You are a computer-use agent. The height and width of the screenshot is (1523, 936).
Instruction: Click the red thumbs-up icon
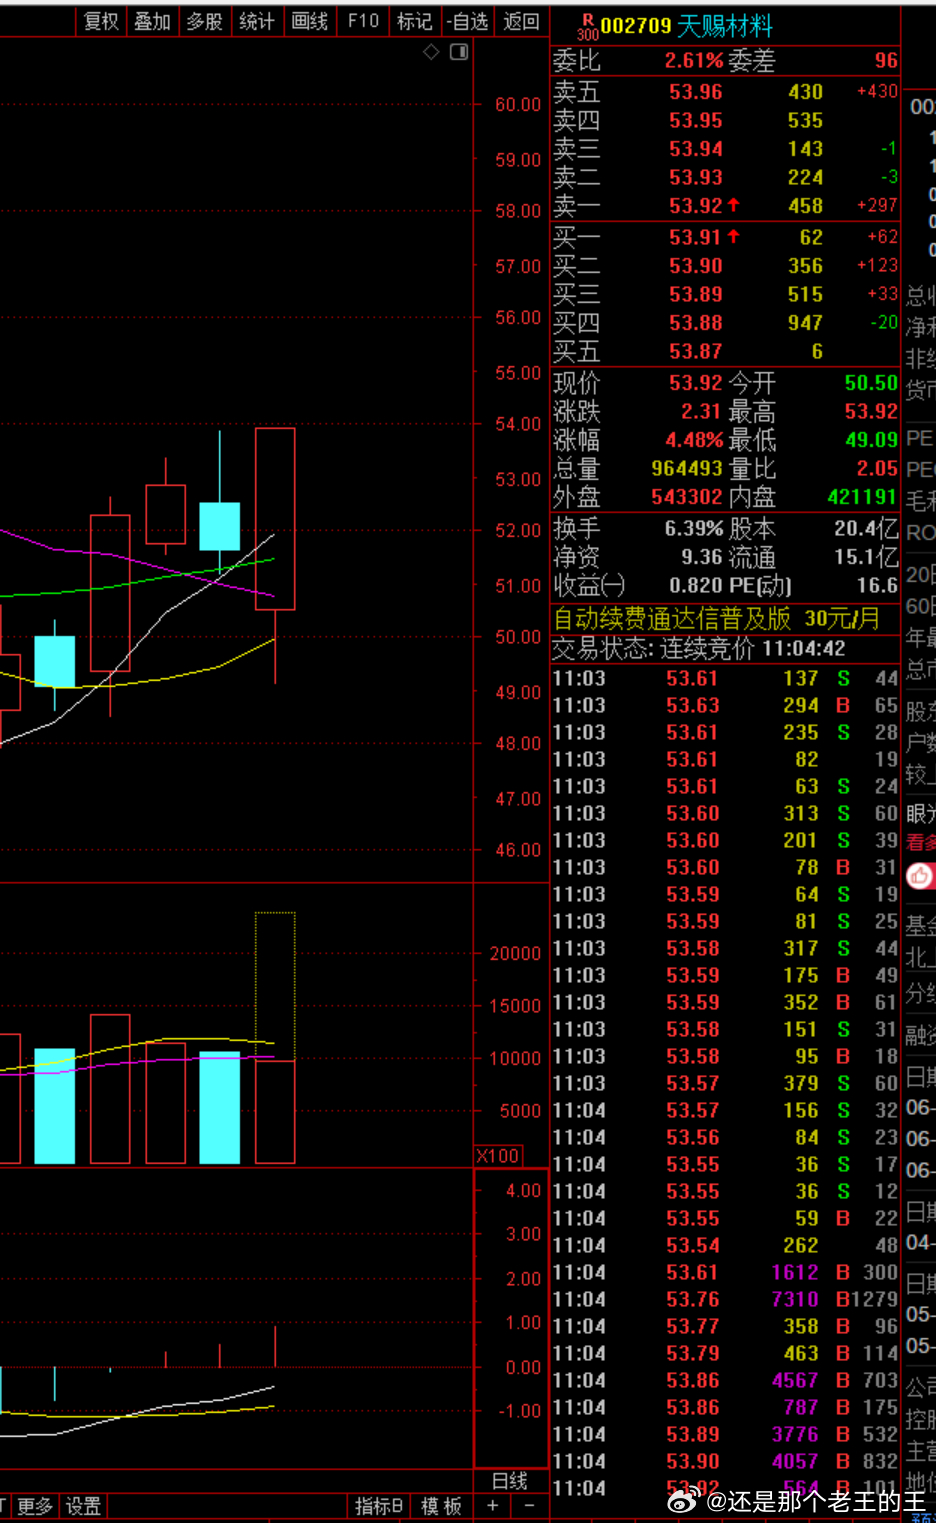tap(920, 877)
